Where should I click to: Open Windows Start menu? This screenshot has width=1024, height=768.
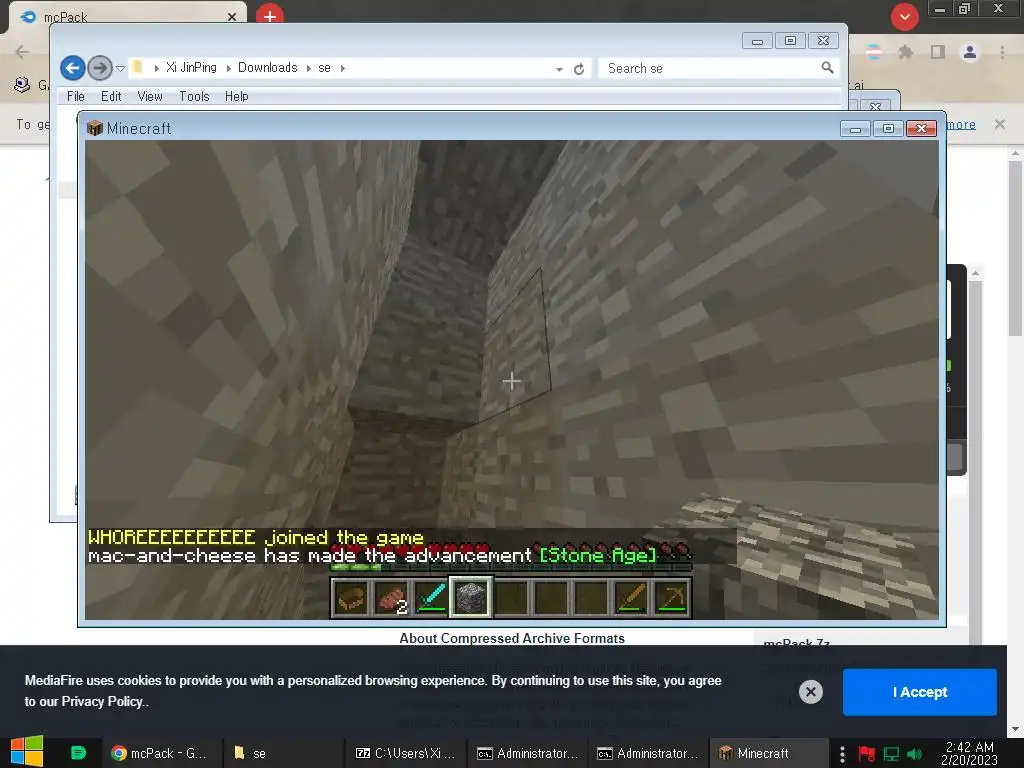click(x=27, y=752)
